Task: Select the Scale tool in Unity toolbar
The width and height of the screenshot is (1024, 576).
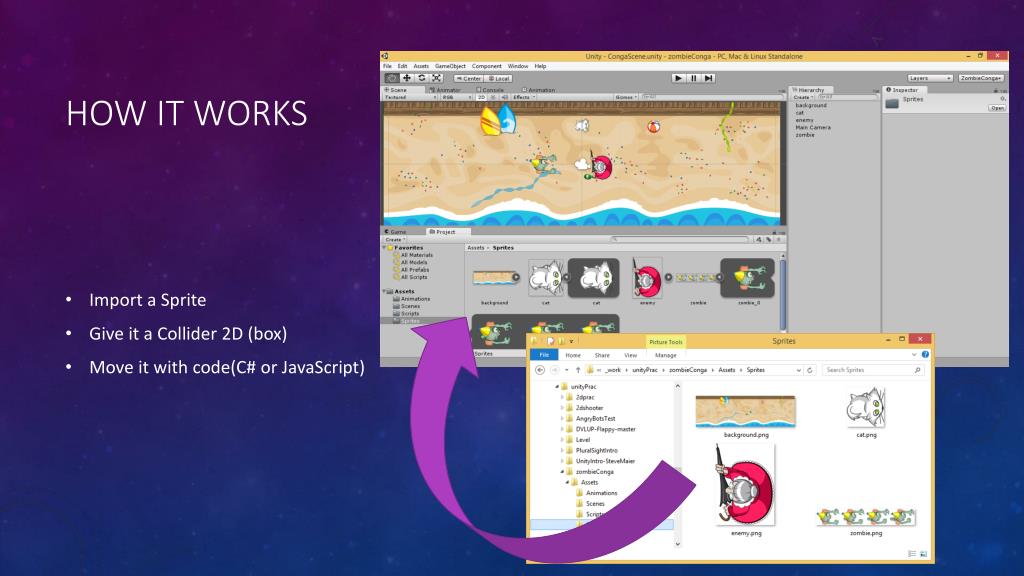Action: (436, 78)
